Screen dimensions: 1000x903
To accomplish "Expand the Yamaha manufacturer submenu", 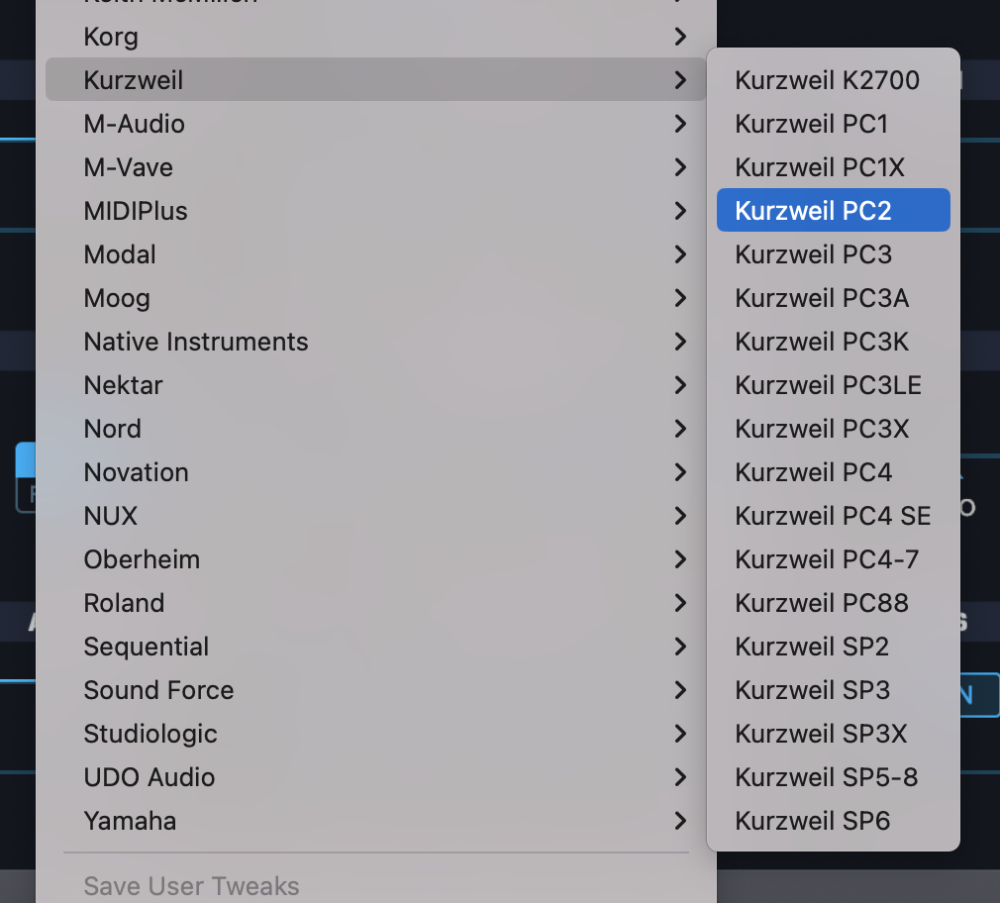I will point(130,821).
